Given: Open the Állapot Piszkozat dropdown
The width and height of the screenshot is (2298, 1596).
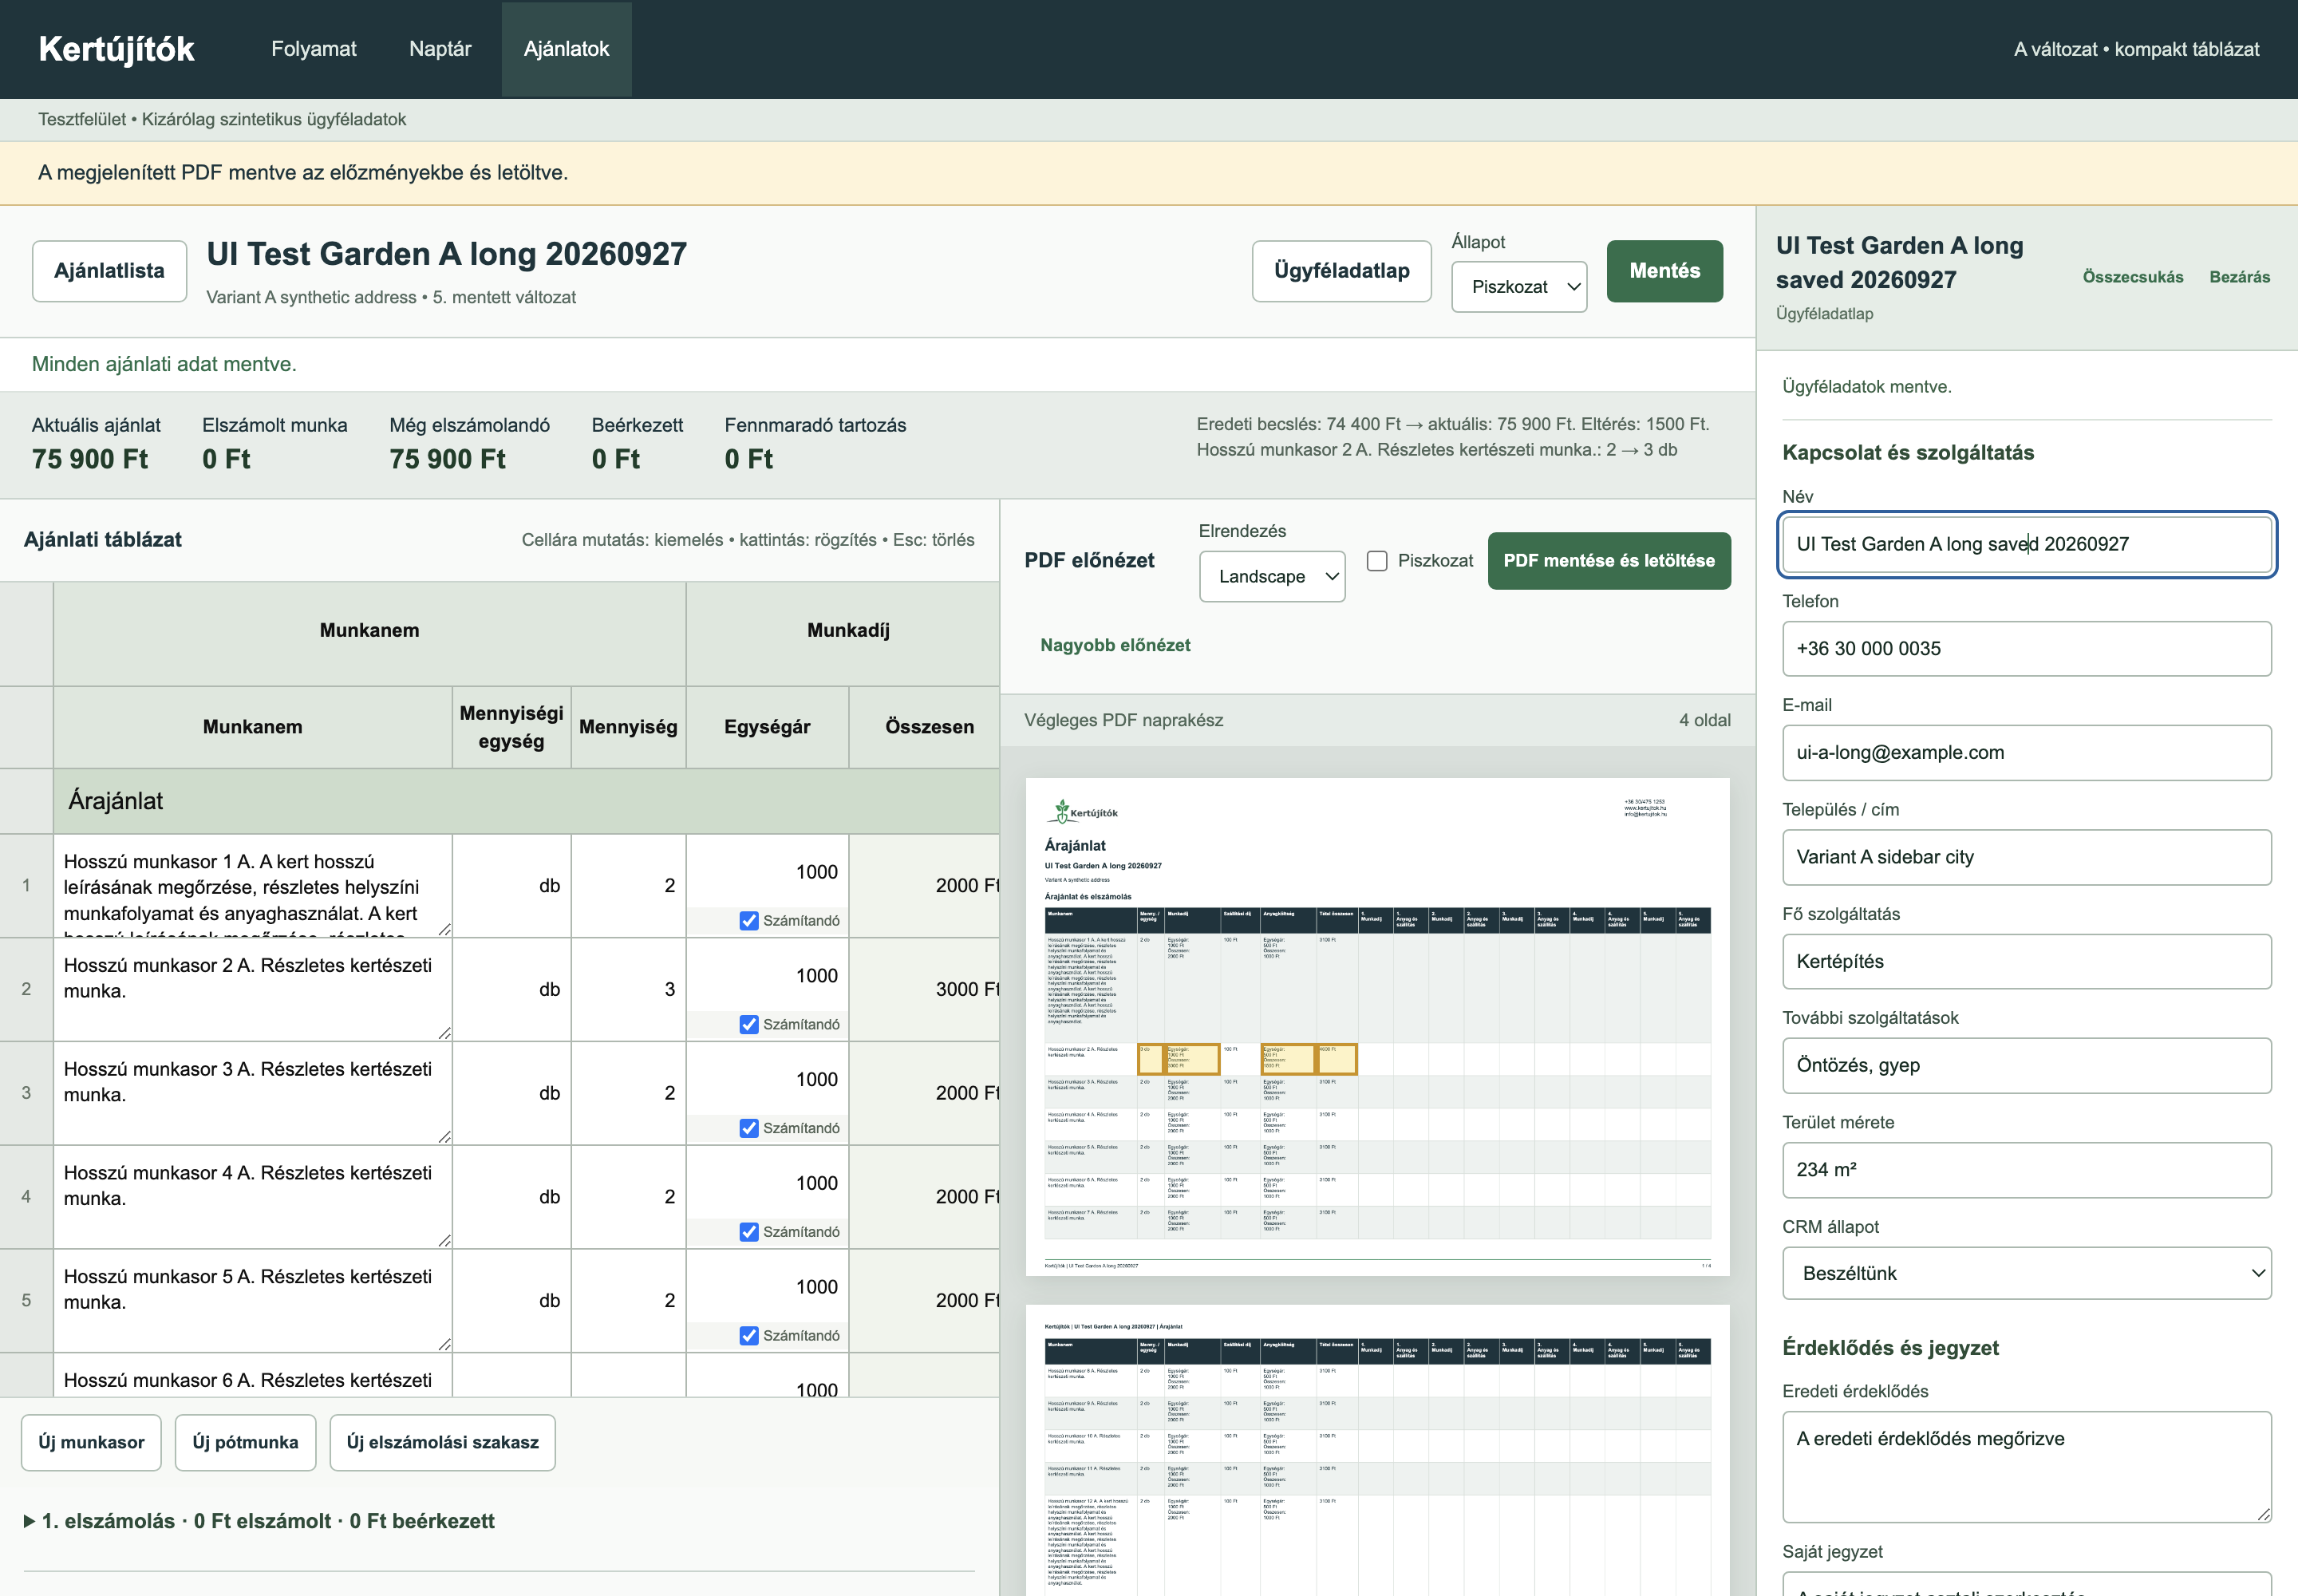Looking at the screenshot, I should [x=1519, y=287].
